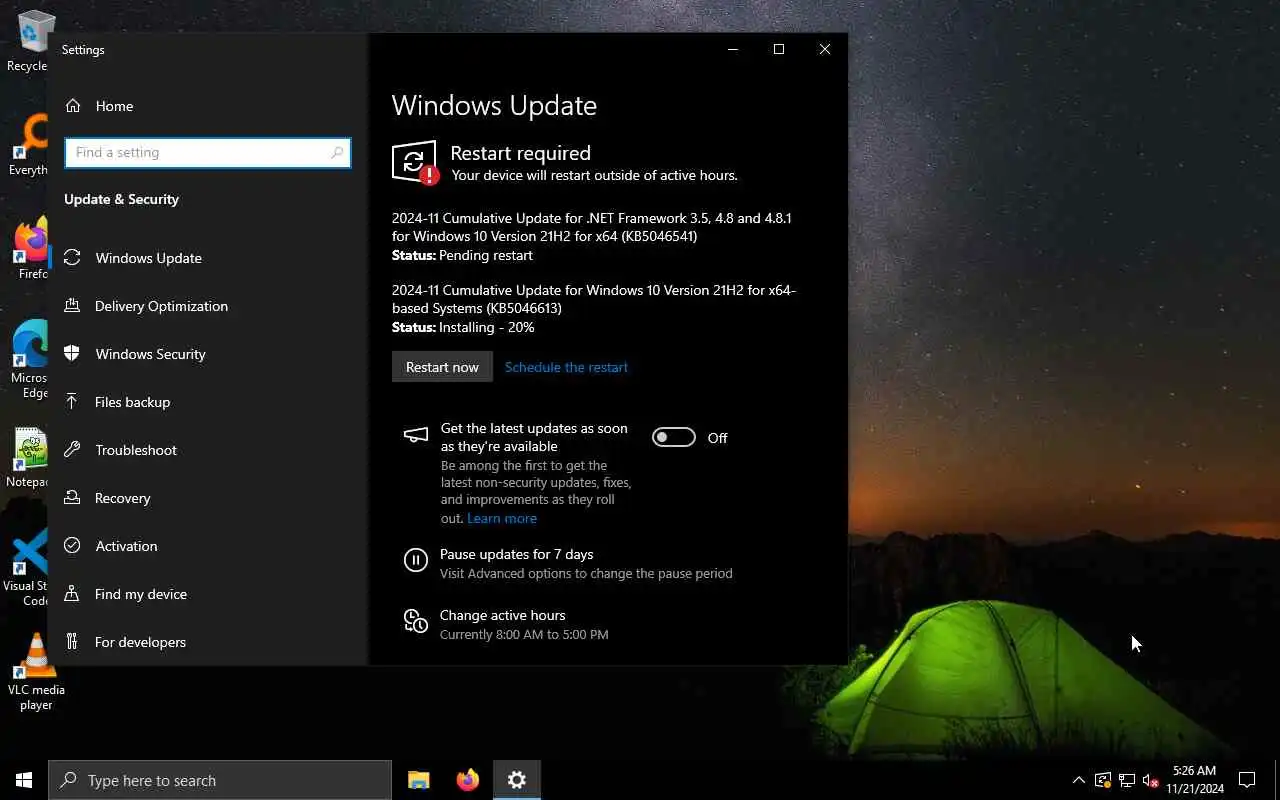This screenshot has height=800, width=1280.
Task: Click the Settings gear on taskbar
Action: (517, 780)
